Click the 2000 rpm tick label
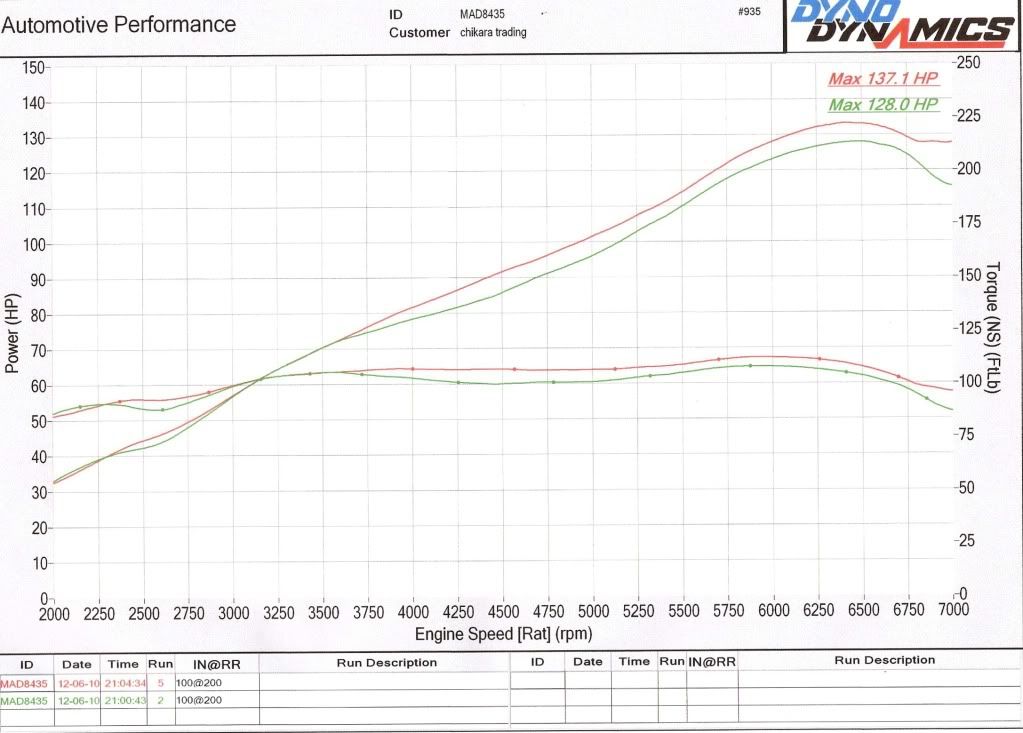The height and width of the screenshot is (733, 1023). (54, 614)
